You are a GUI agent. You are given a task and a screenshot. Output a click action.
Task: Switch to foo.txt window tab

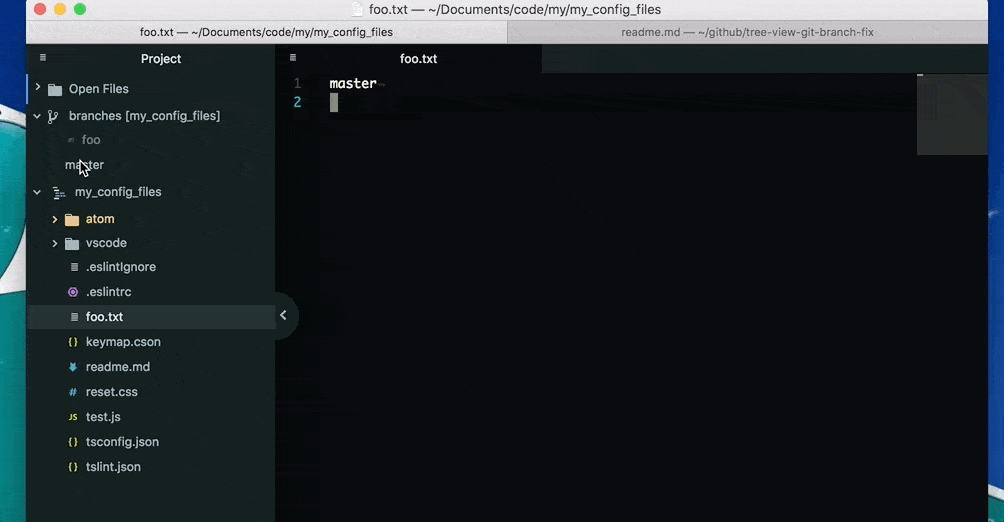tap(266, 32)
